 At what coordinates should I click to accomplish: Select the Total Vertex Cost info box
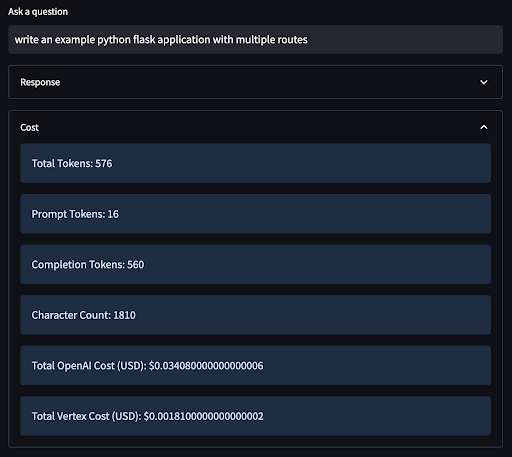255,416
